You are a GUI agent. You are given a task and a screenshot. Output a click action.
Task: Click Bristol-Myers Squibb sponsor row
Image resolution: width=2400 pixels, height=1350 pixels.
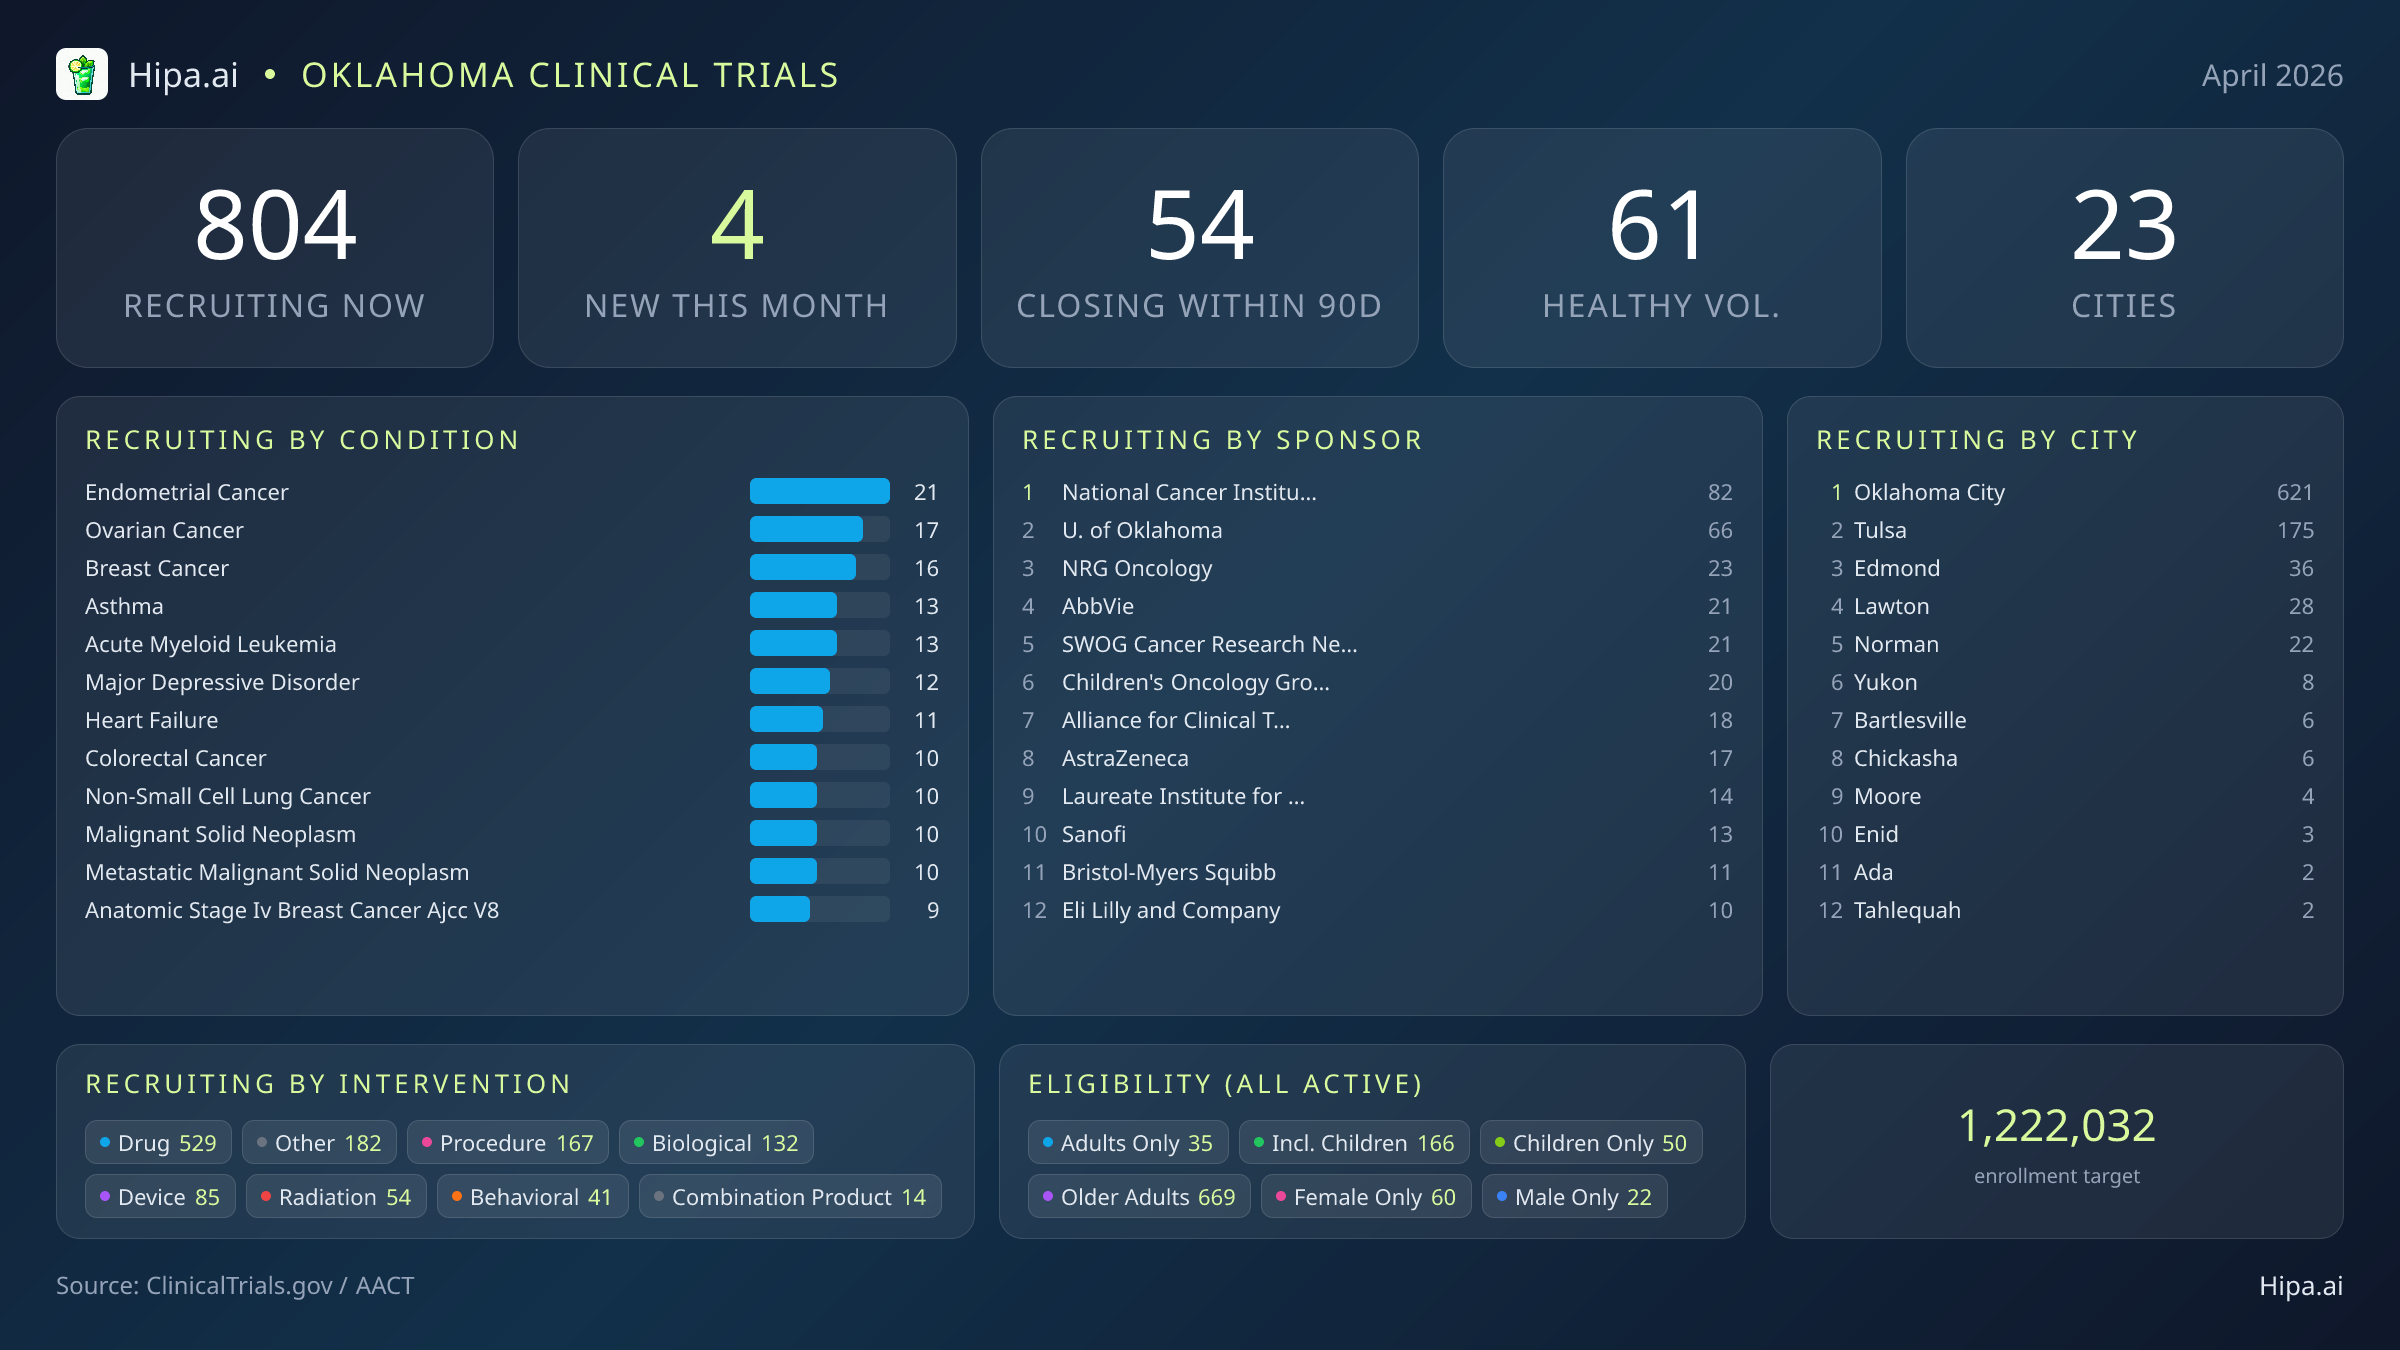[x=1377, y=872]
